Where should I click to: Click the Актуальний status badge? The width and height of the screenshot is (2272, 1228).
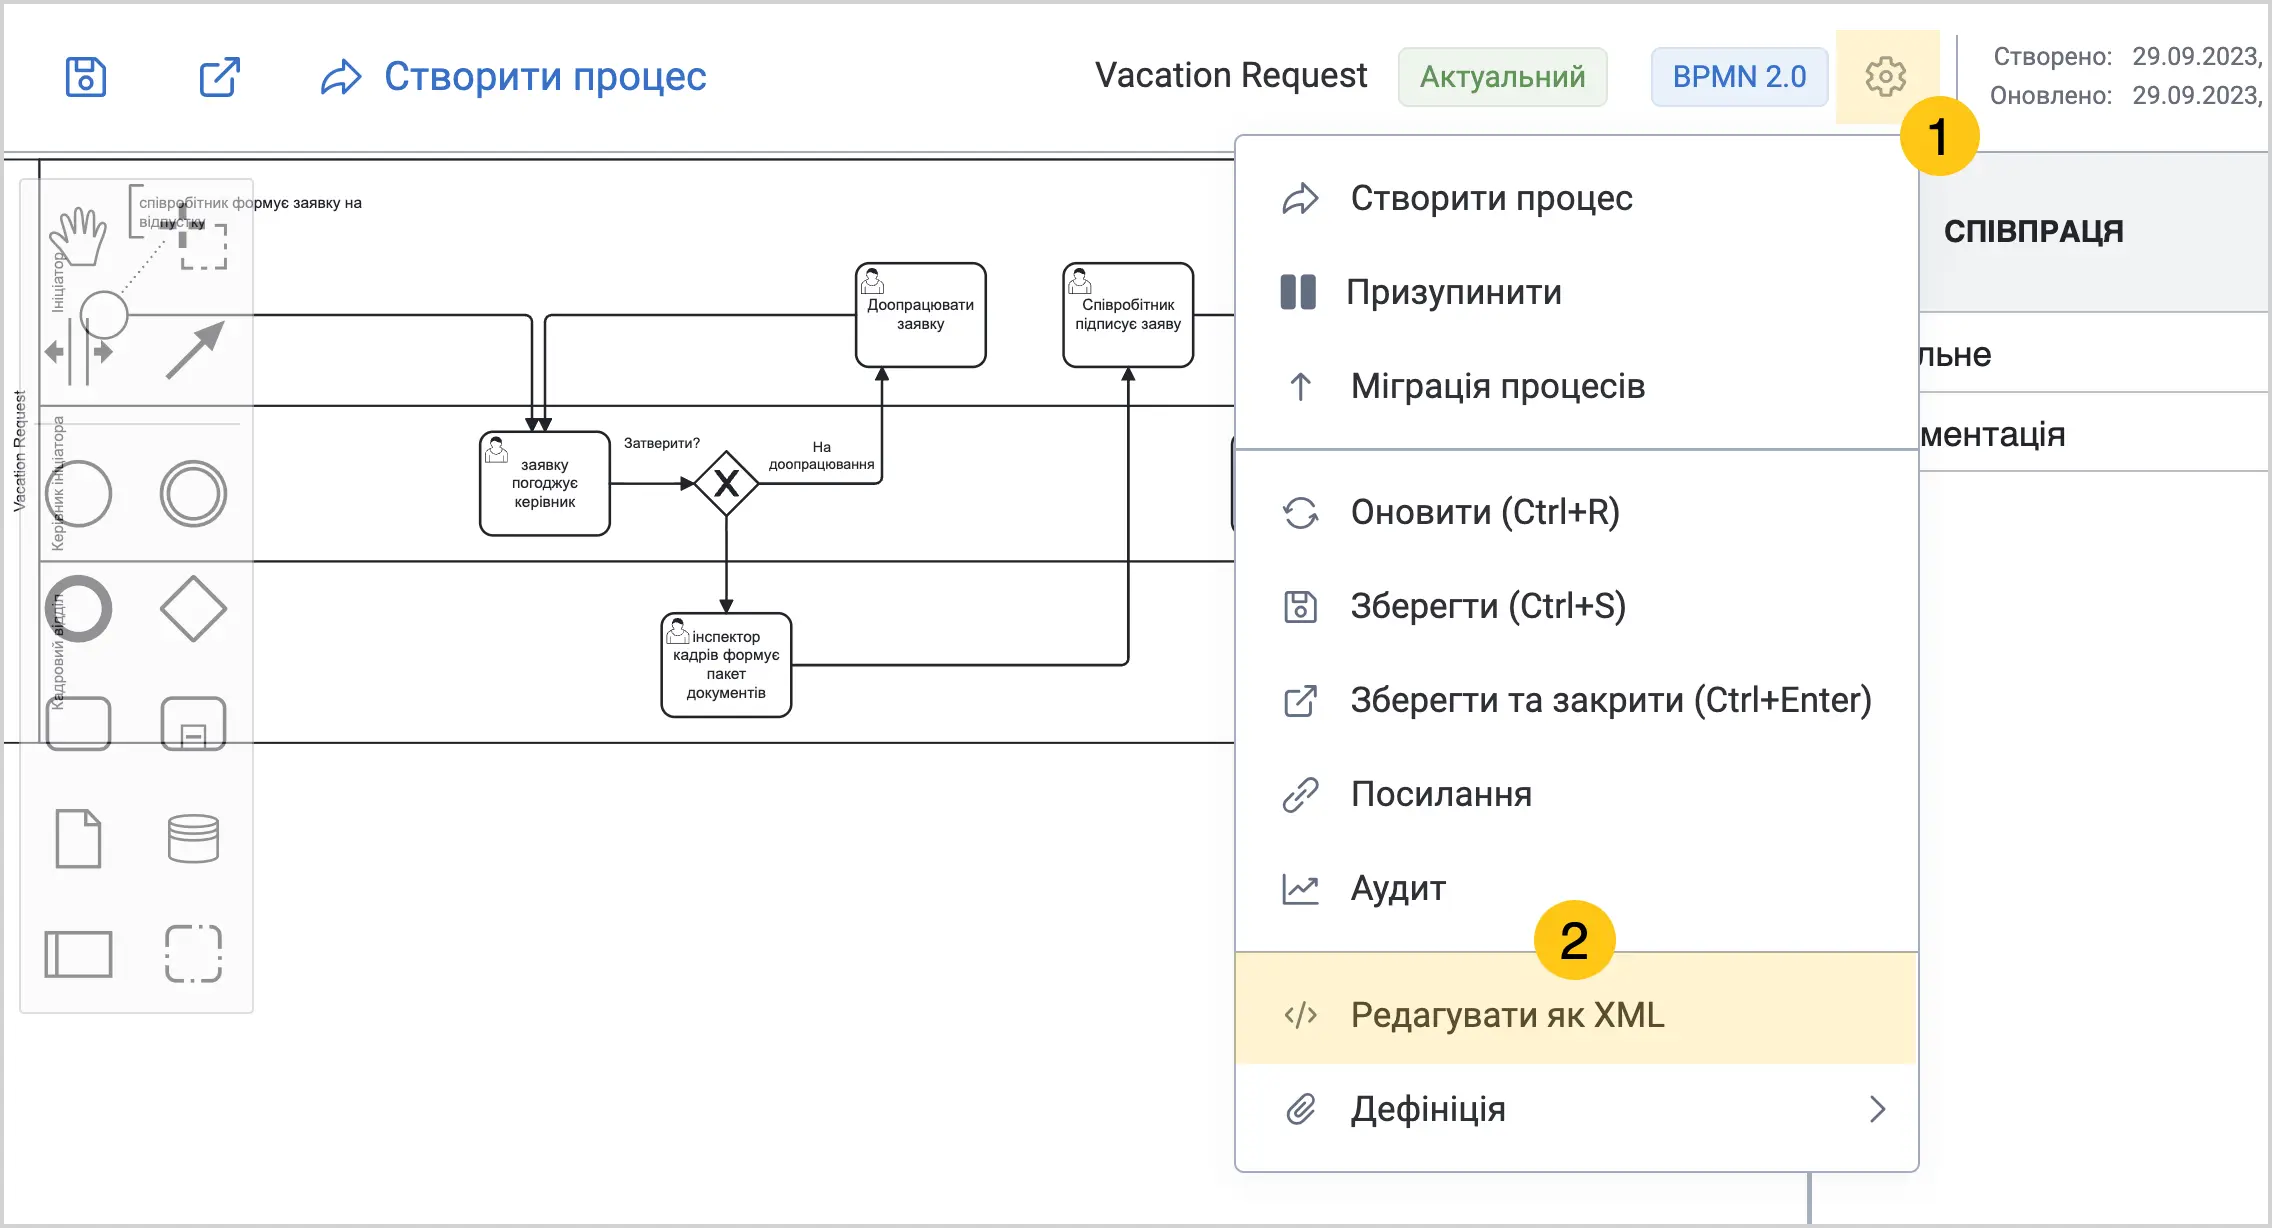1503,77
